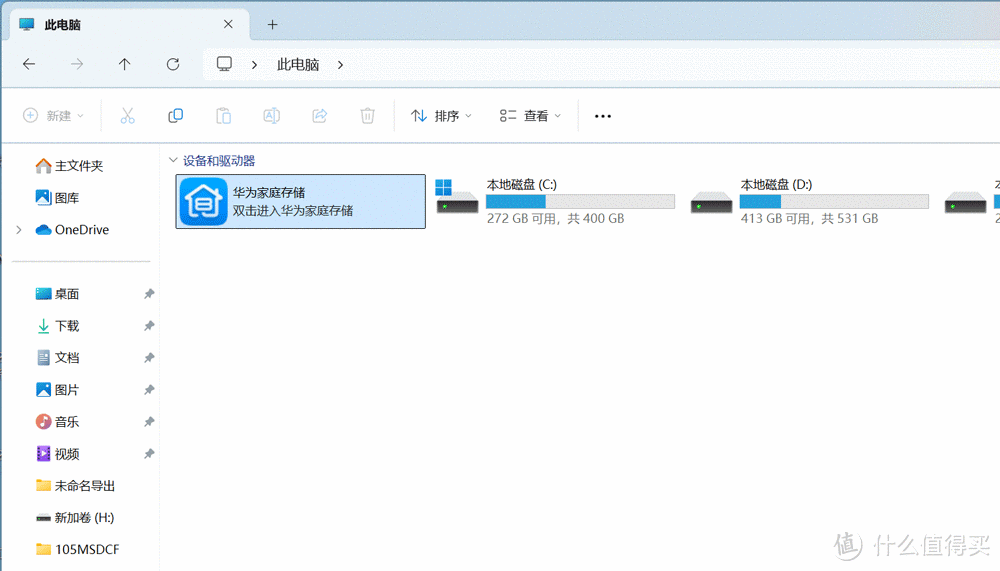
Task: Open the three-dot more options menu
Action: [603, 116]
